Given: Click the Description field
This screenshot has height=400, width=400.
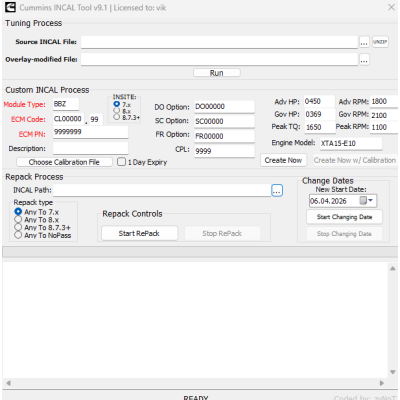Looking at the screenshot, I should click(90, 148).
